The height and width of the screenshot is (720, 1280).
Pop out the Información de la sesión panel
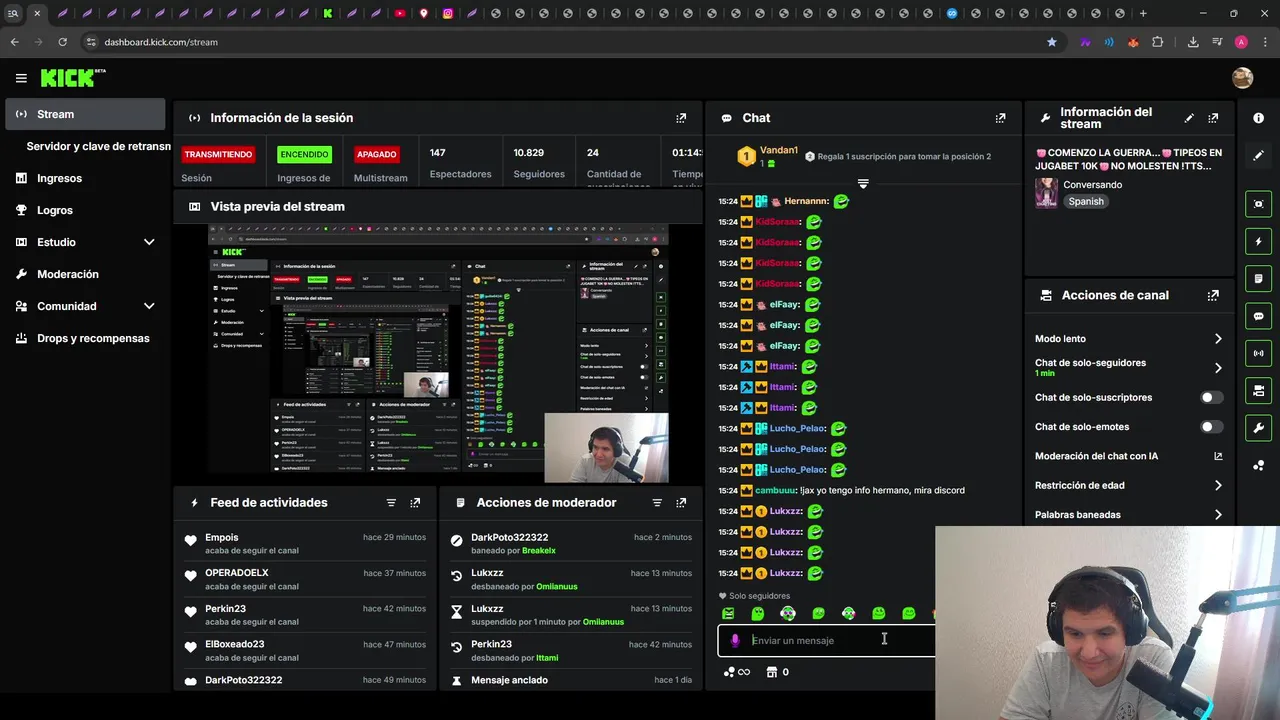pos(681,118)
